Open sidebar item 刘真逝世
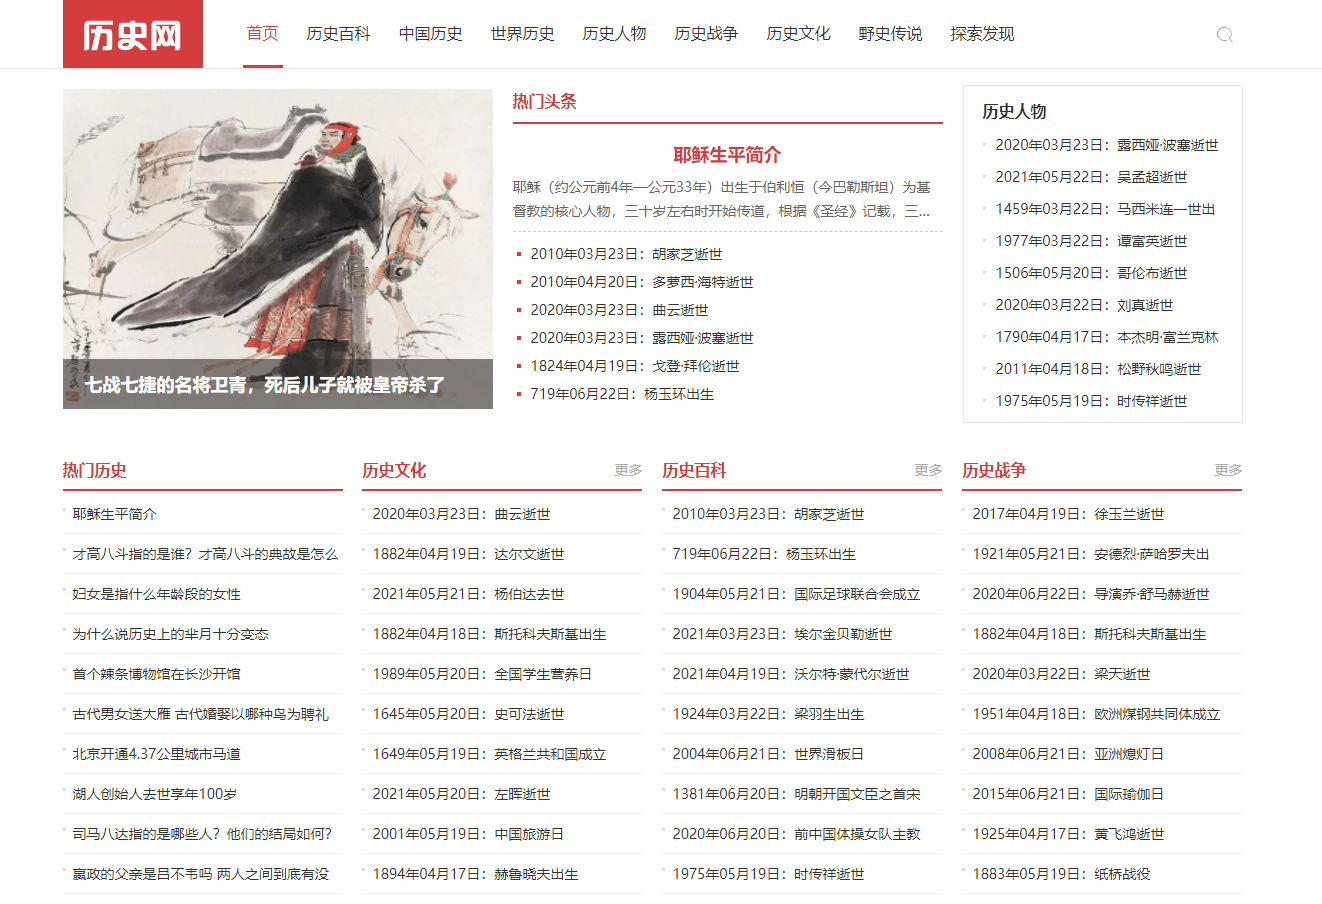The height and width of the screenshot is (904, 1322). pyautogui.click(x=1084, y=305)
